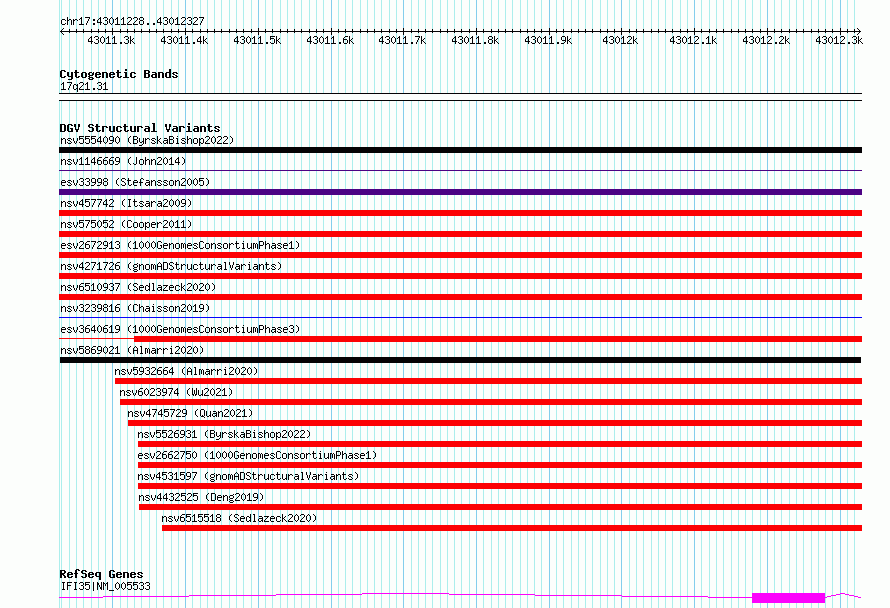The image size is (890, 608).
Task: Click the 43011.3k ruler tick label
Action: [x=111, y=40]
